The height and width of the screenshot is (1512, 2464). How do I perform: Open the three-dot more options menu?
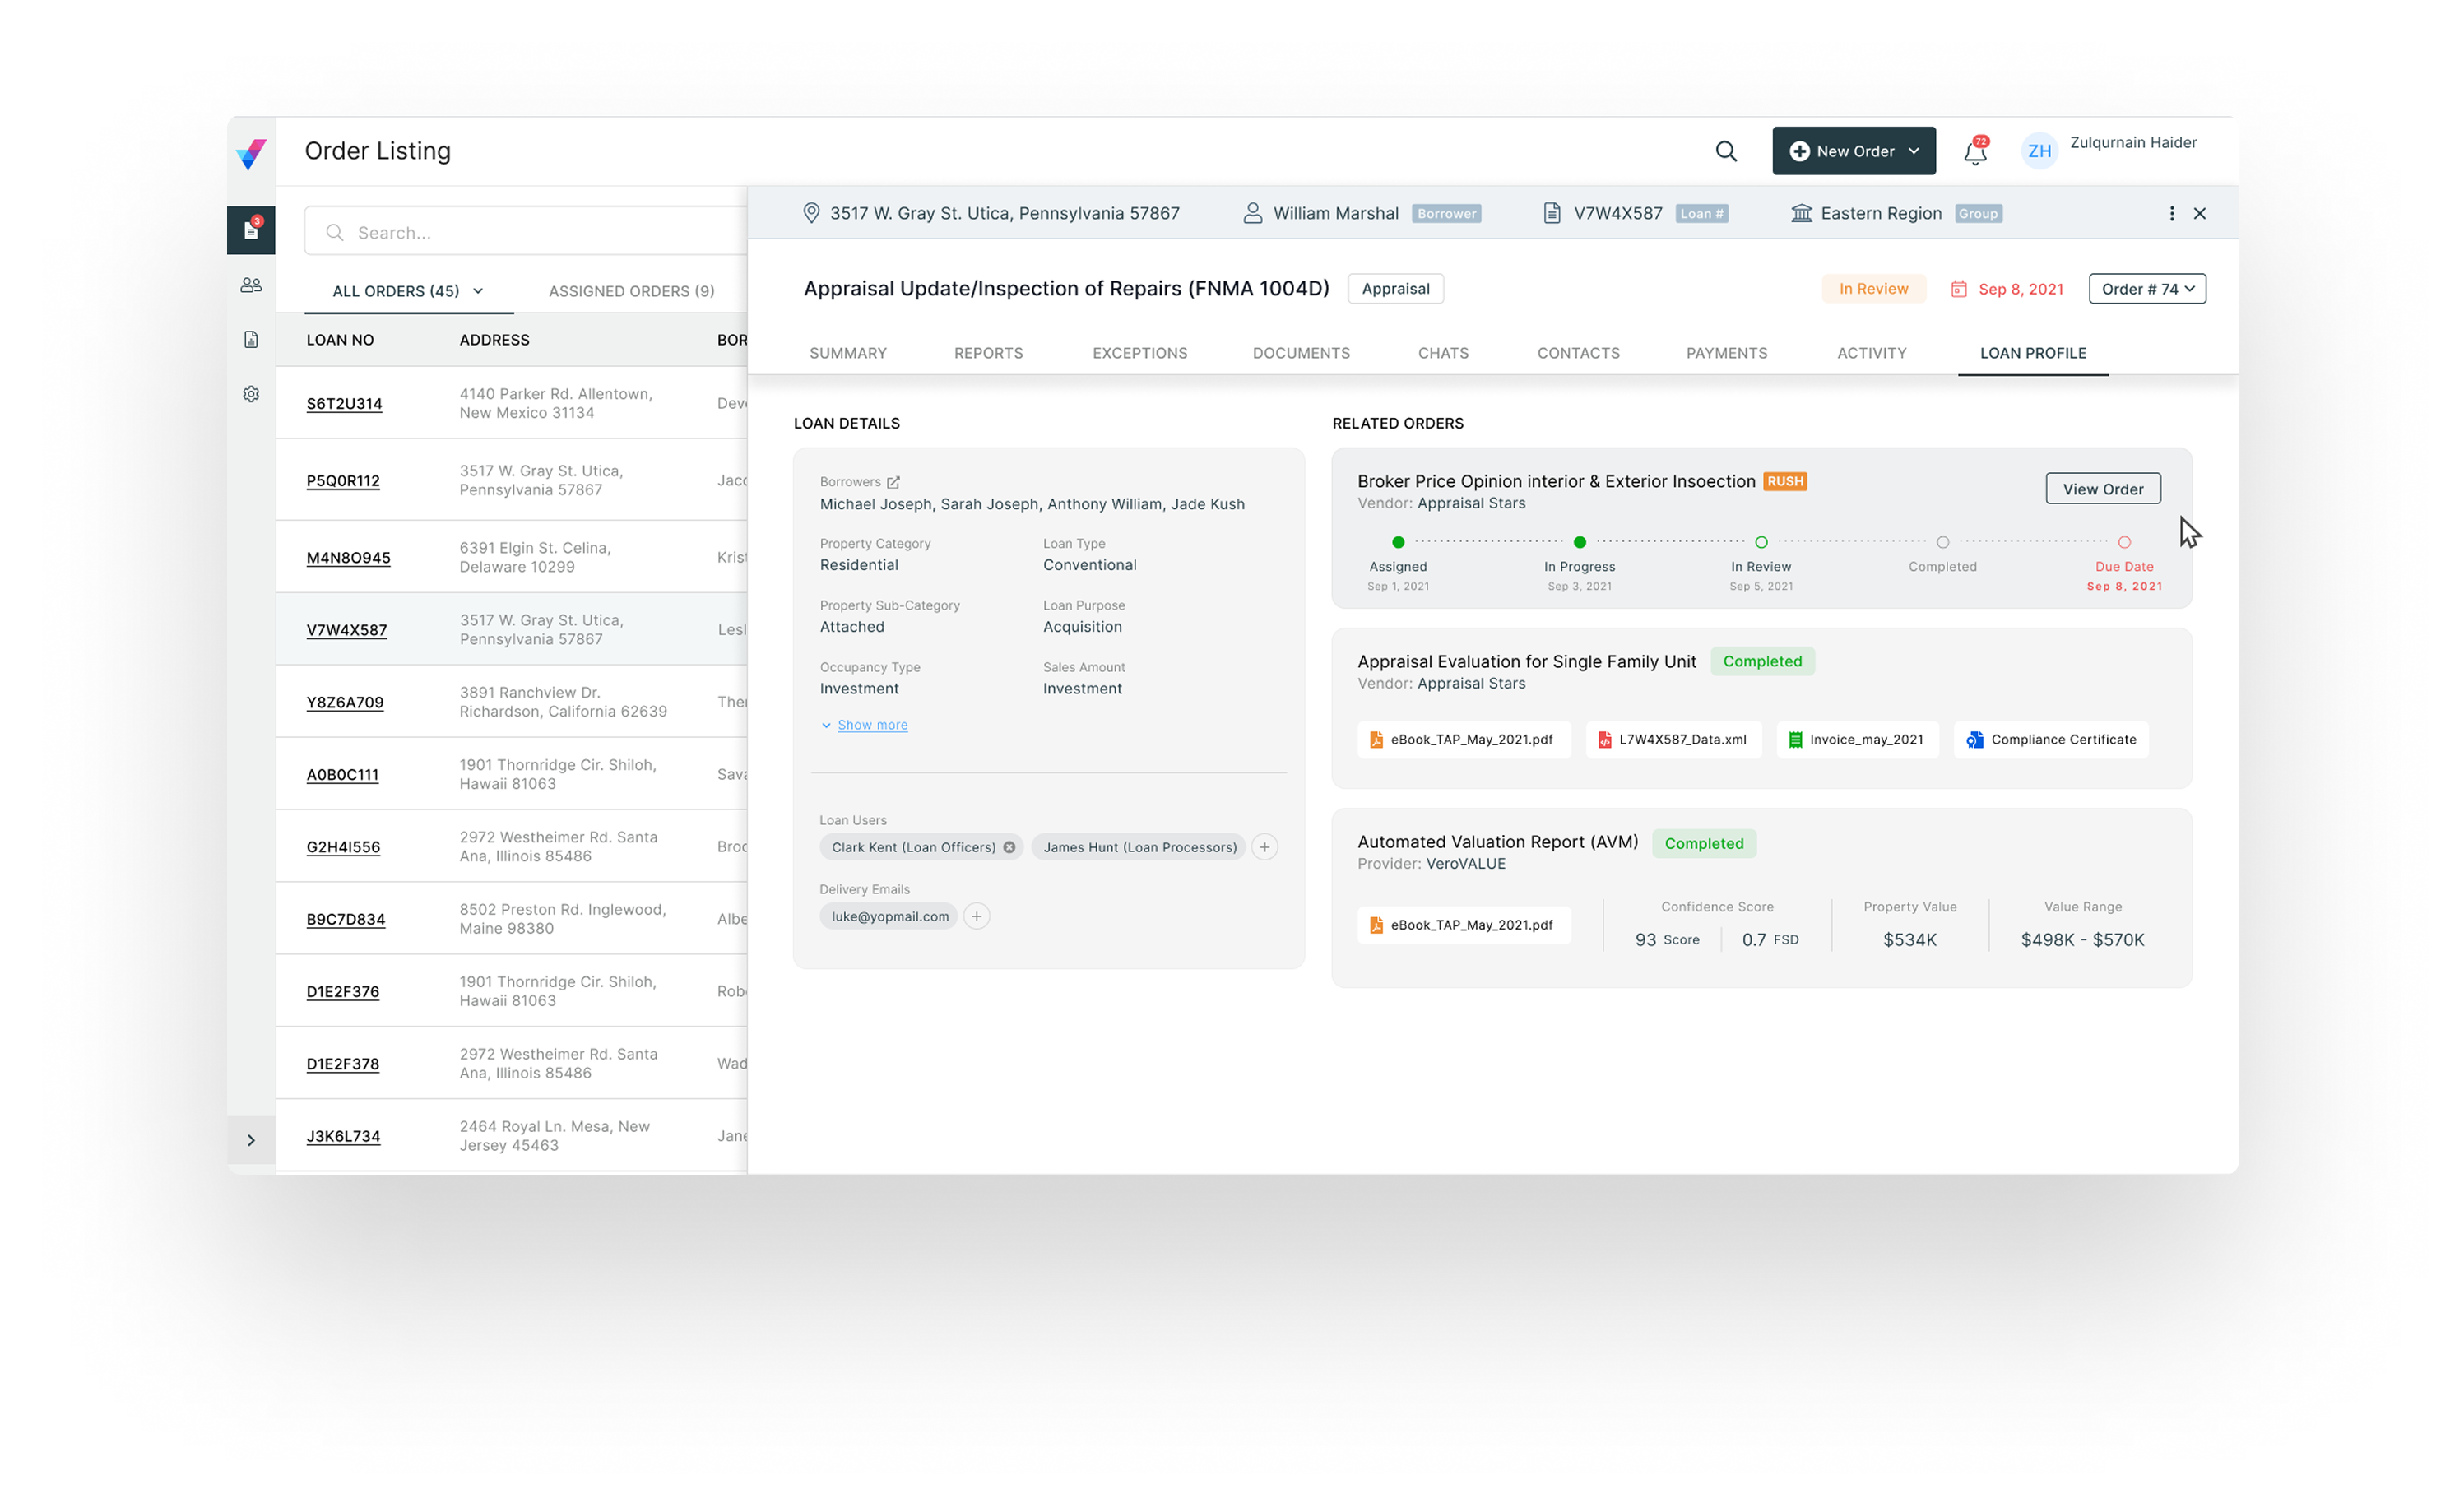(2172, 213)
